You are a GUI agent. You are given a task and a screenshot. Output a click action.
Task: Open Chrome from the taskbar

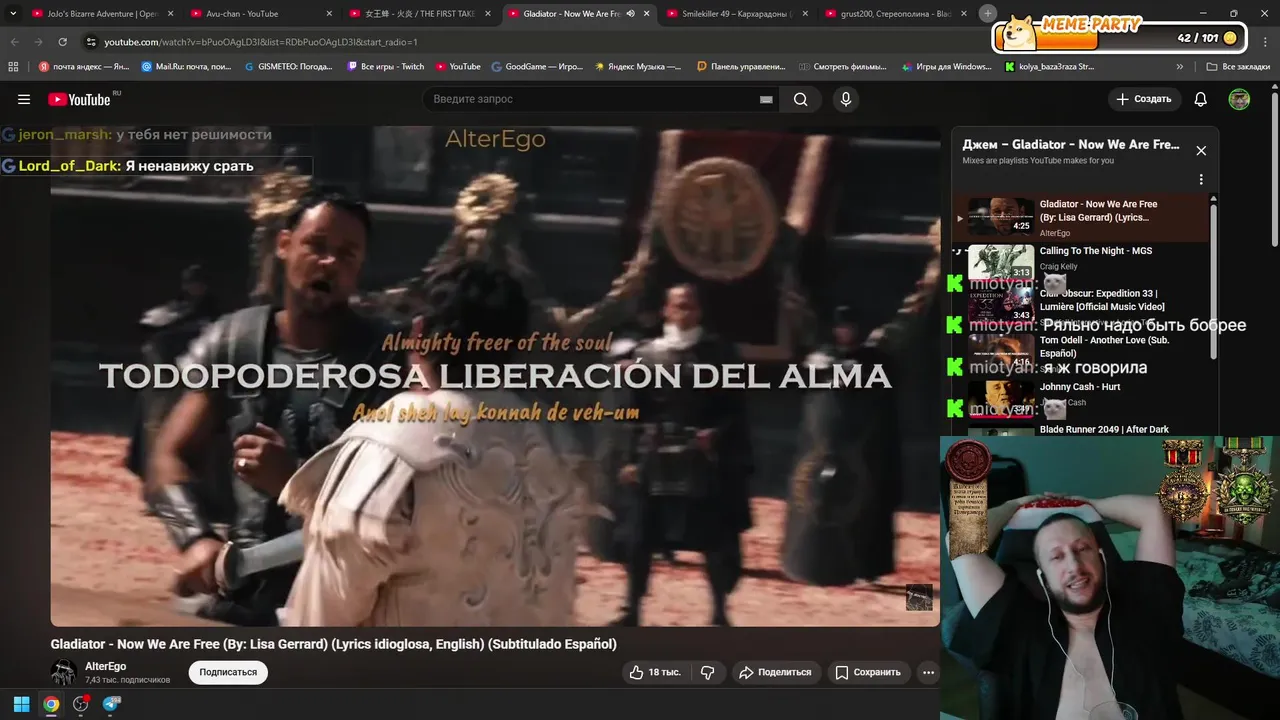click(x=51, y=704)
